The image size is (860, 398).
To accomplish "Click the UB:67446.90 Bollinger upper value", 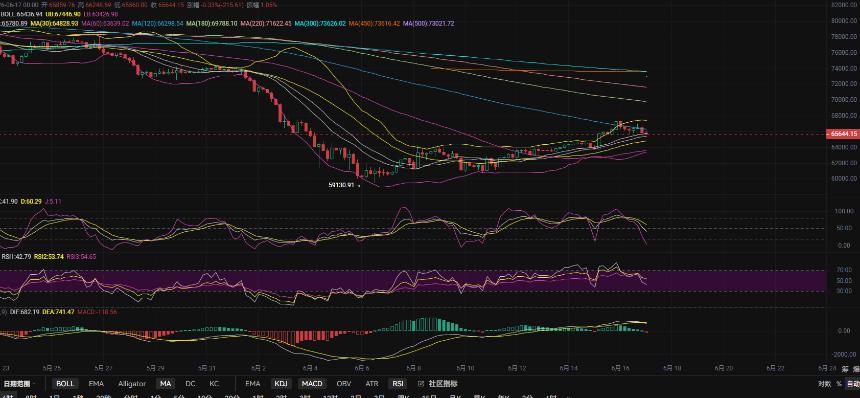I will pyautogui.click(x=63, y=14).
